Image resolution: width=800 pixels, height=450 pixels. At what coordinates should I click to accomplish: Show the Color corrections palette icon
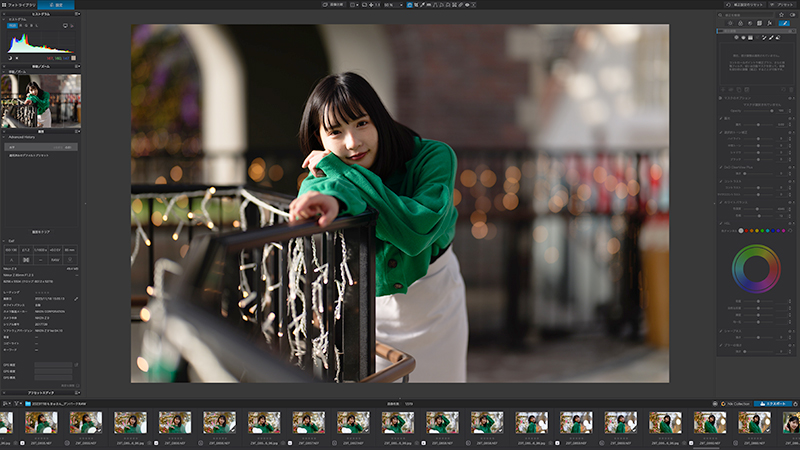point(740,23)
